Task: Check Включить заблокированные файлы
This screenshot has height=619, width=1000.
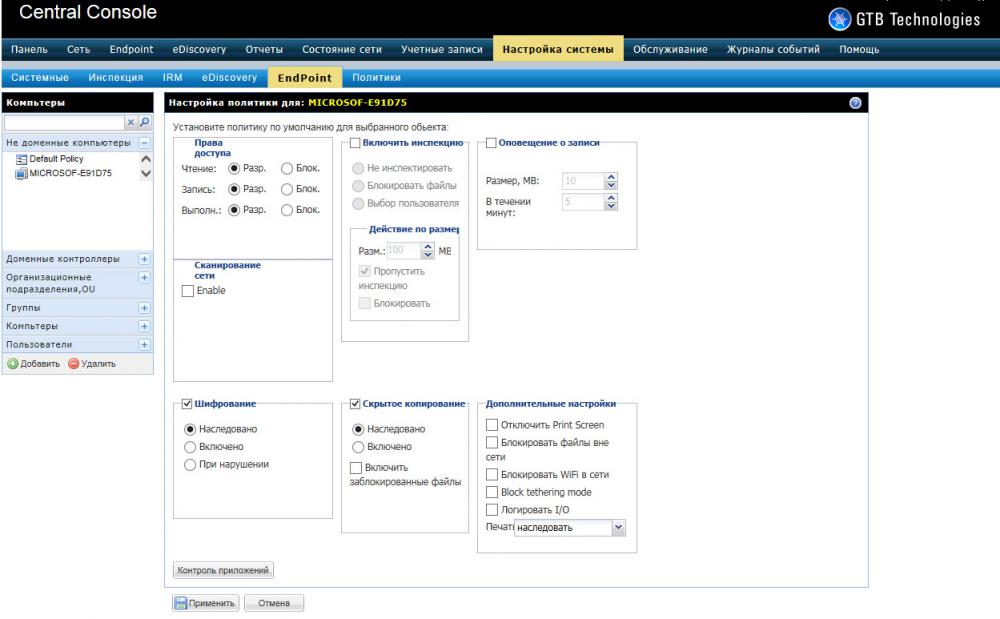Action: pos(356,468)
